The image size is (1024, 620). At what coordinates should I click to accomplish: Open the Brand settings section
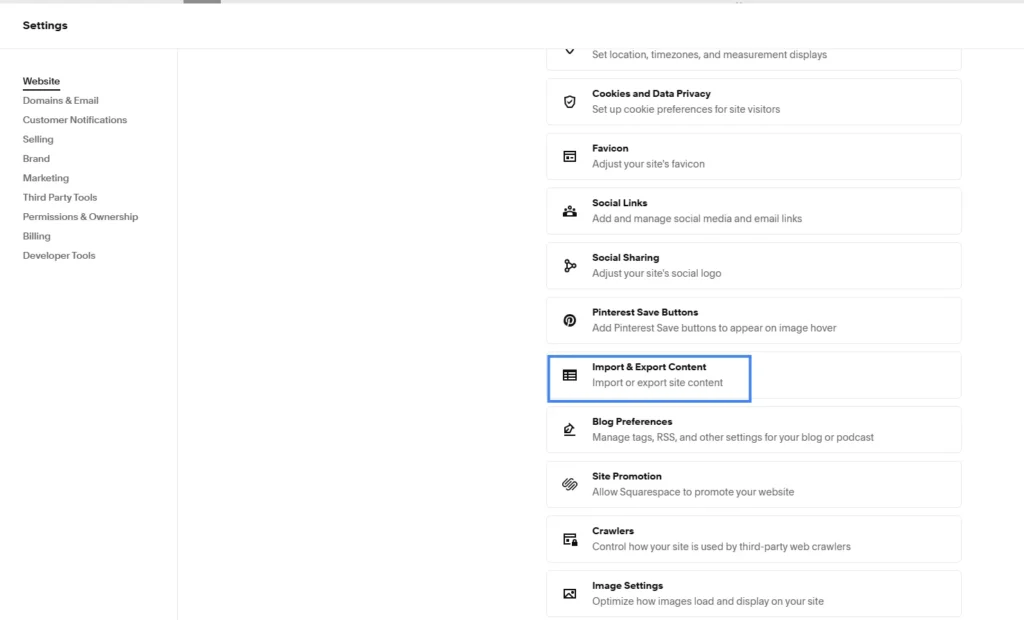coord(36,159)
